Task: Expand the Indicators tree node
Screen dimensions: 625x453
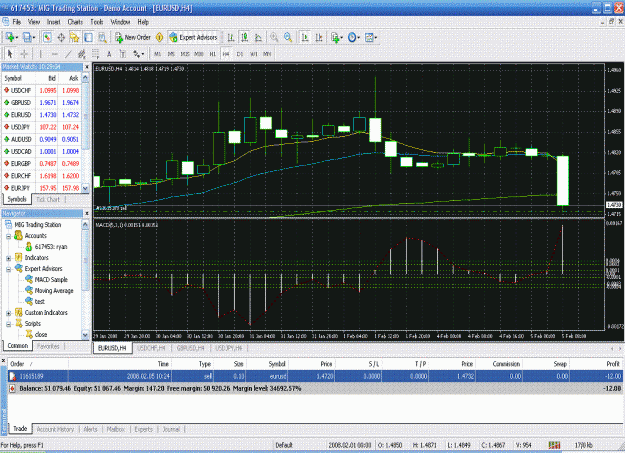Action: pyautogui.click(x=8, y=258)
